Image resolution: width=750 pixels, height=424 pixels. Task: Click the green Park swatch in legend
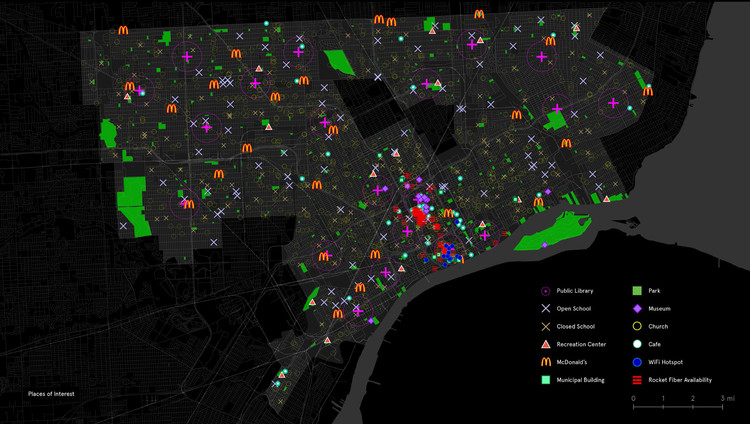tap(639, 290)
